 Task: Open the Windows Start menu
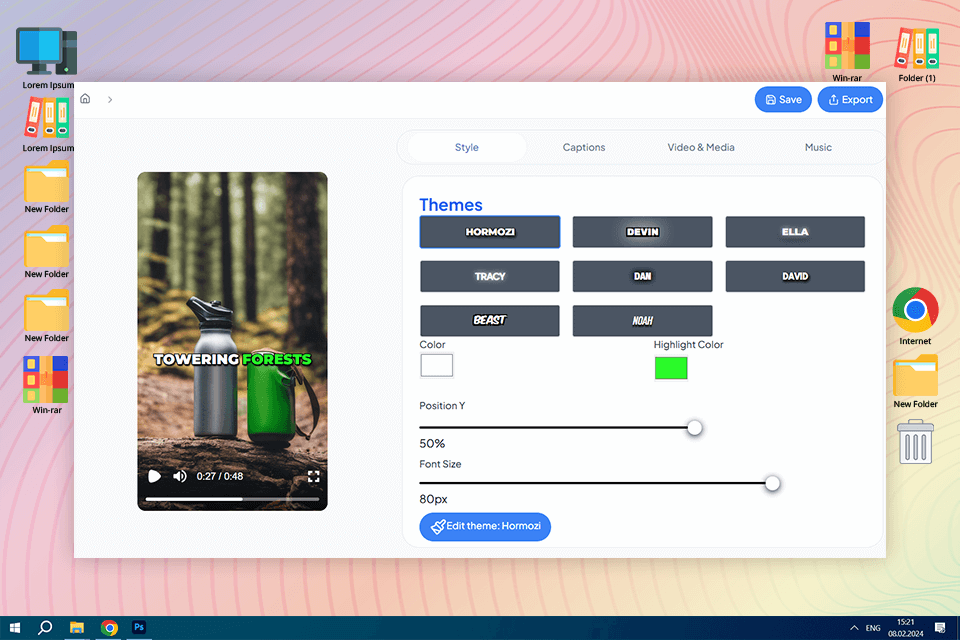click(15, 628)
